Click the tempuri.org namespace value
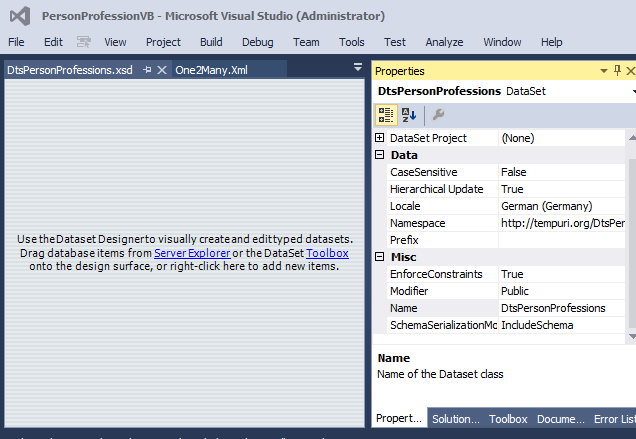Image resolution: width=636 pixels, height=439 pixels. 563,223
